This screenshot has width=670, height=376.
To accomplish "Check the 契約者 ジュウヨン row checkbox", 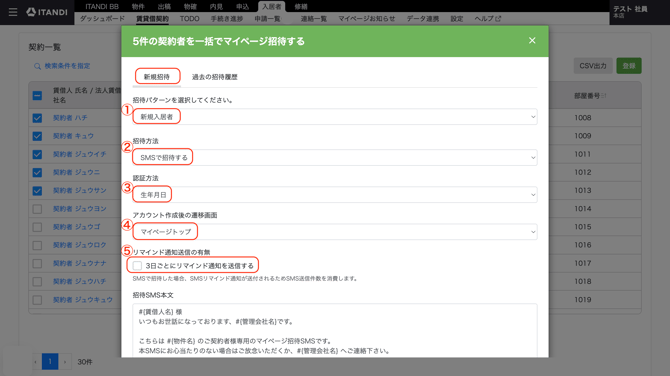I will coord(37,209).
